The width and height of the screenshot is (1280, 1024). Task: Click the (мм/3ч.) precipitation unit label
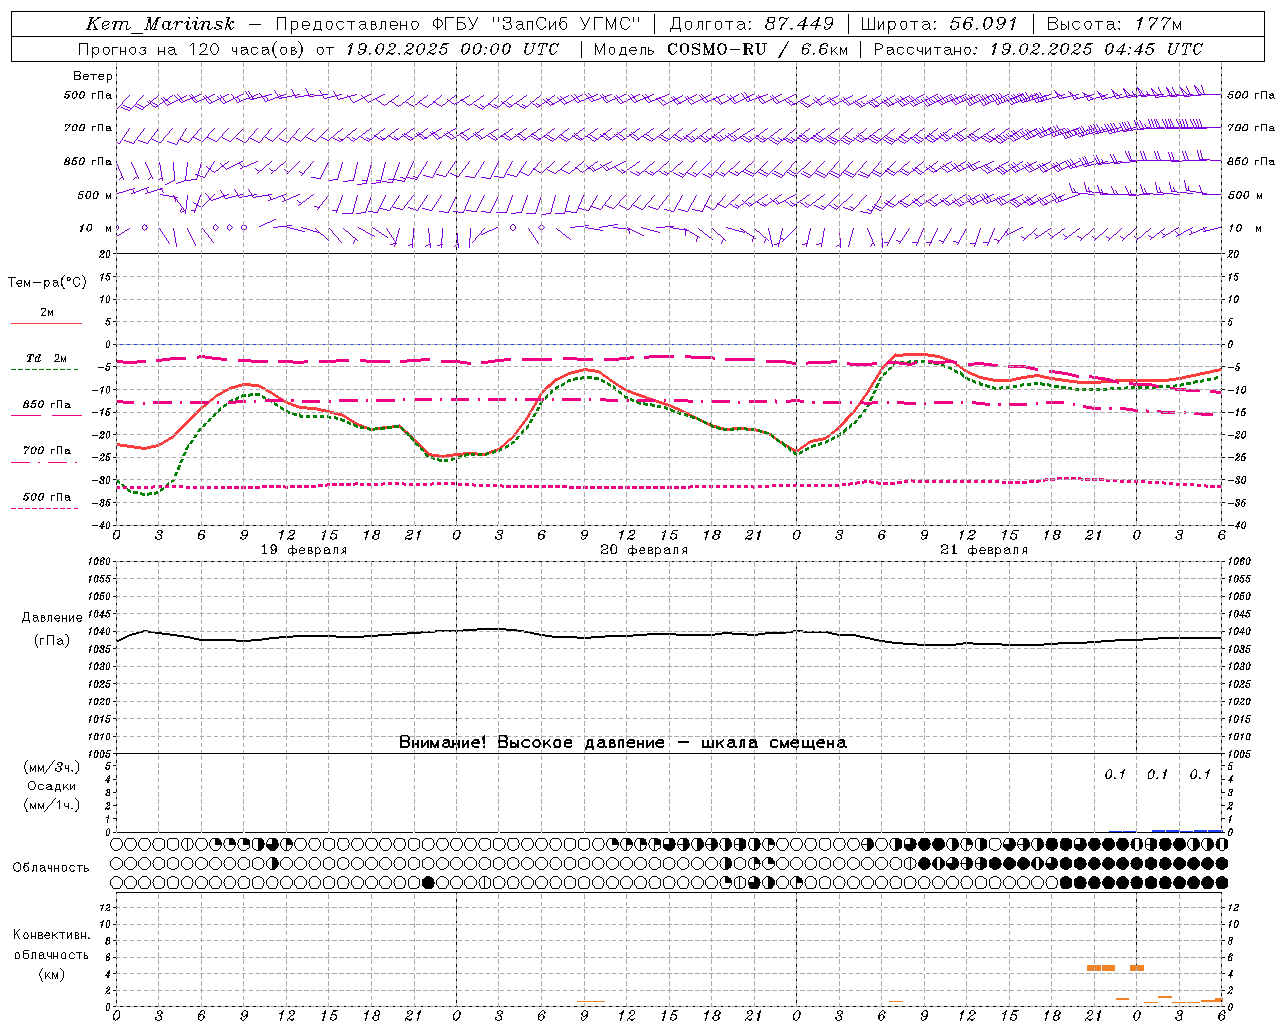(52, 767)
